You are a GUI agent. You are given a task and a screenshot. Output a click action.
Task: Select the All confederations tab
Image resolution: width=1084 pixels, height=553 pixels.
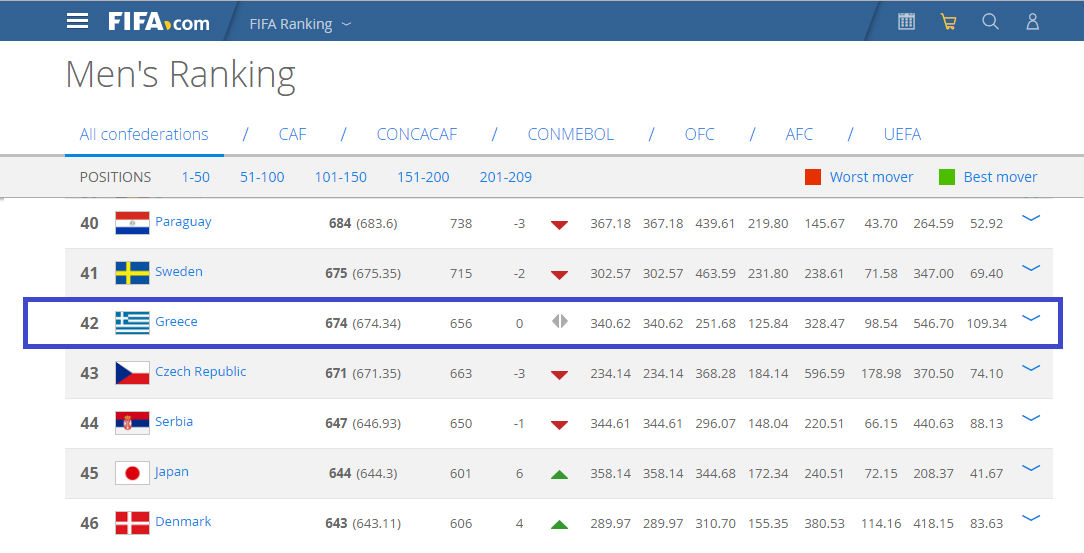(x=144, y=134)
